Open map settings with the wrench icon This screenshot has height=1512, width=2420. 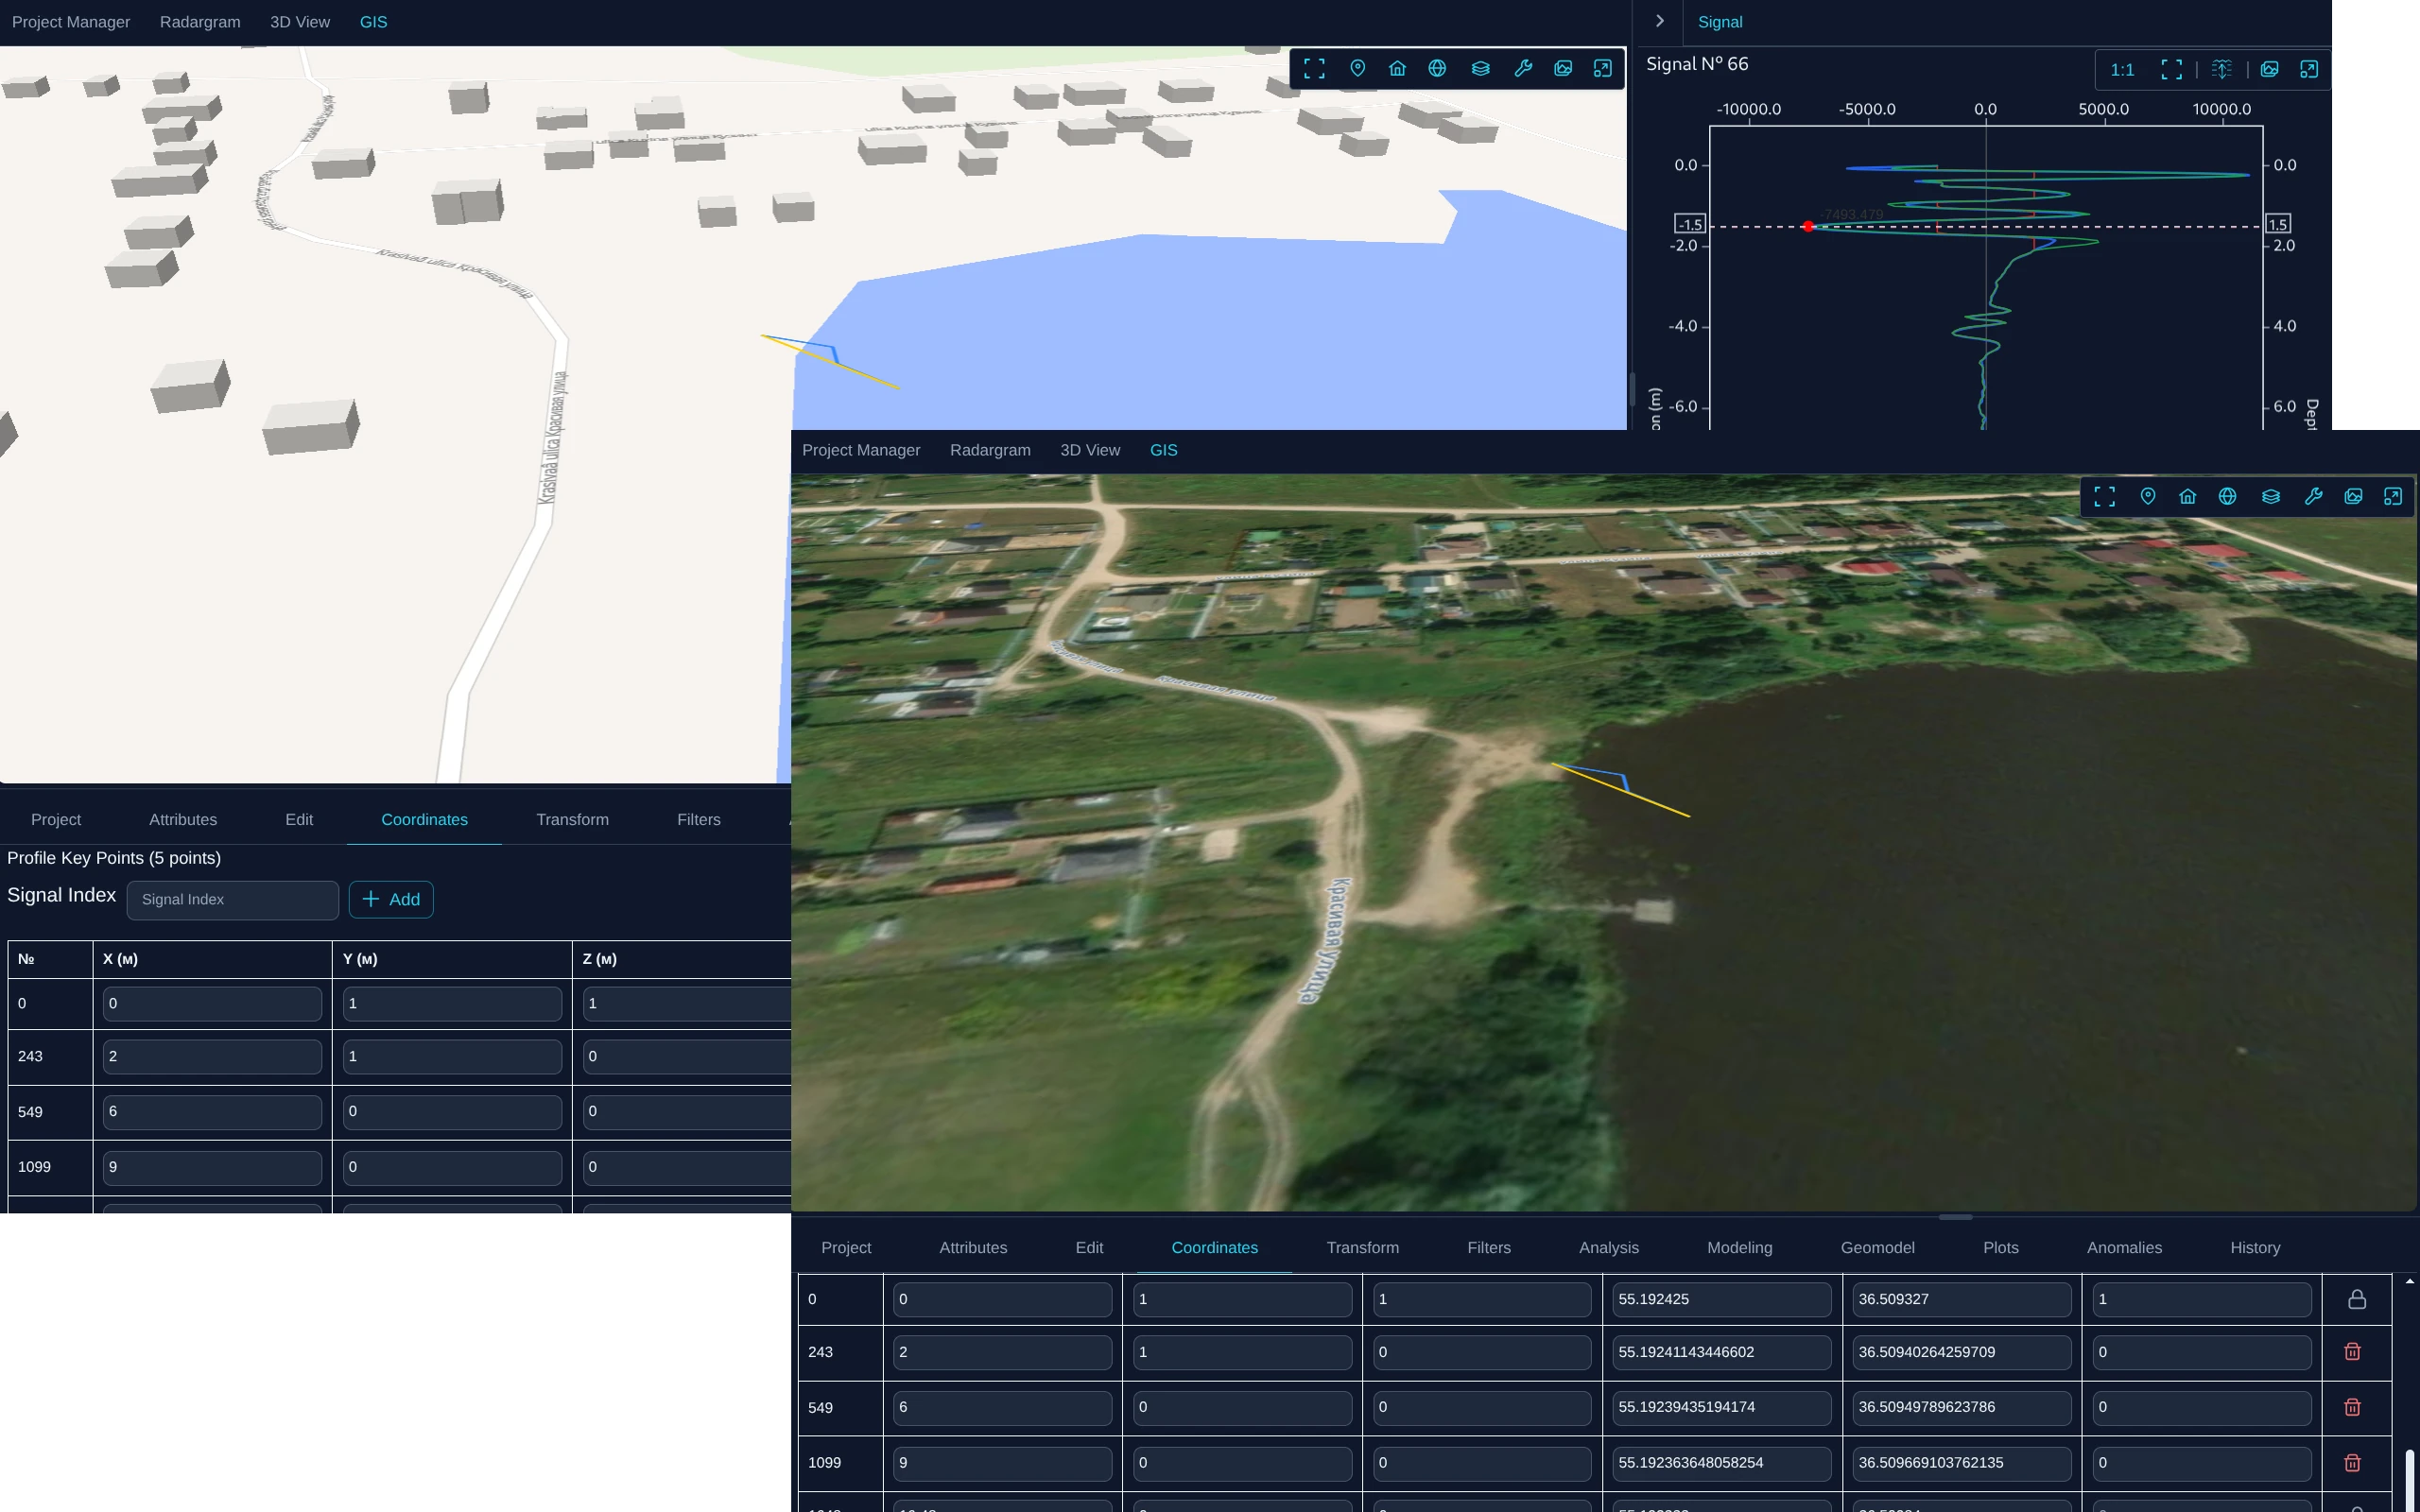[x=1523, y=68]
